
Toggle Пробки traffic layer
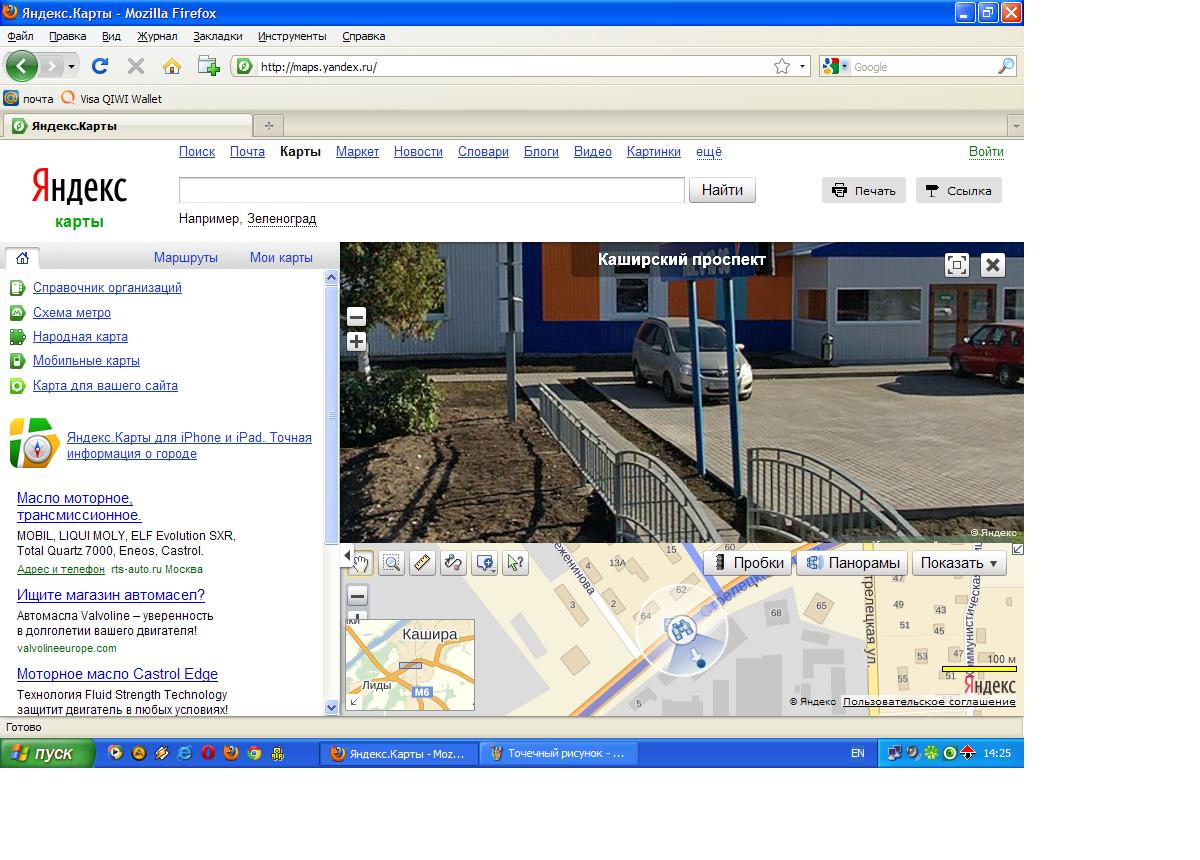[748, 563]
